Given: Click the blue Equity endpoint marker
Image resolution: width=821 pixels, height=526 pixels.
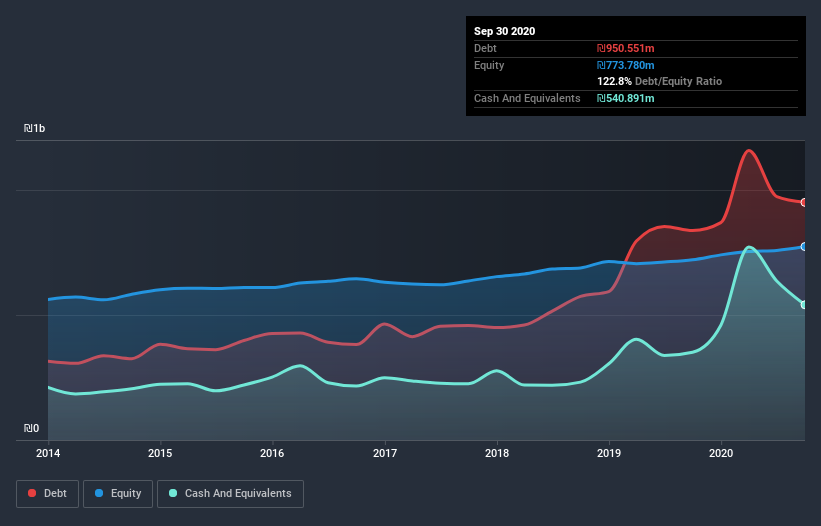Looking at the screenshot, I should 804,247.
